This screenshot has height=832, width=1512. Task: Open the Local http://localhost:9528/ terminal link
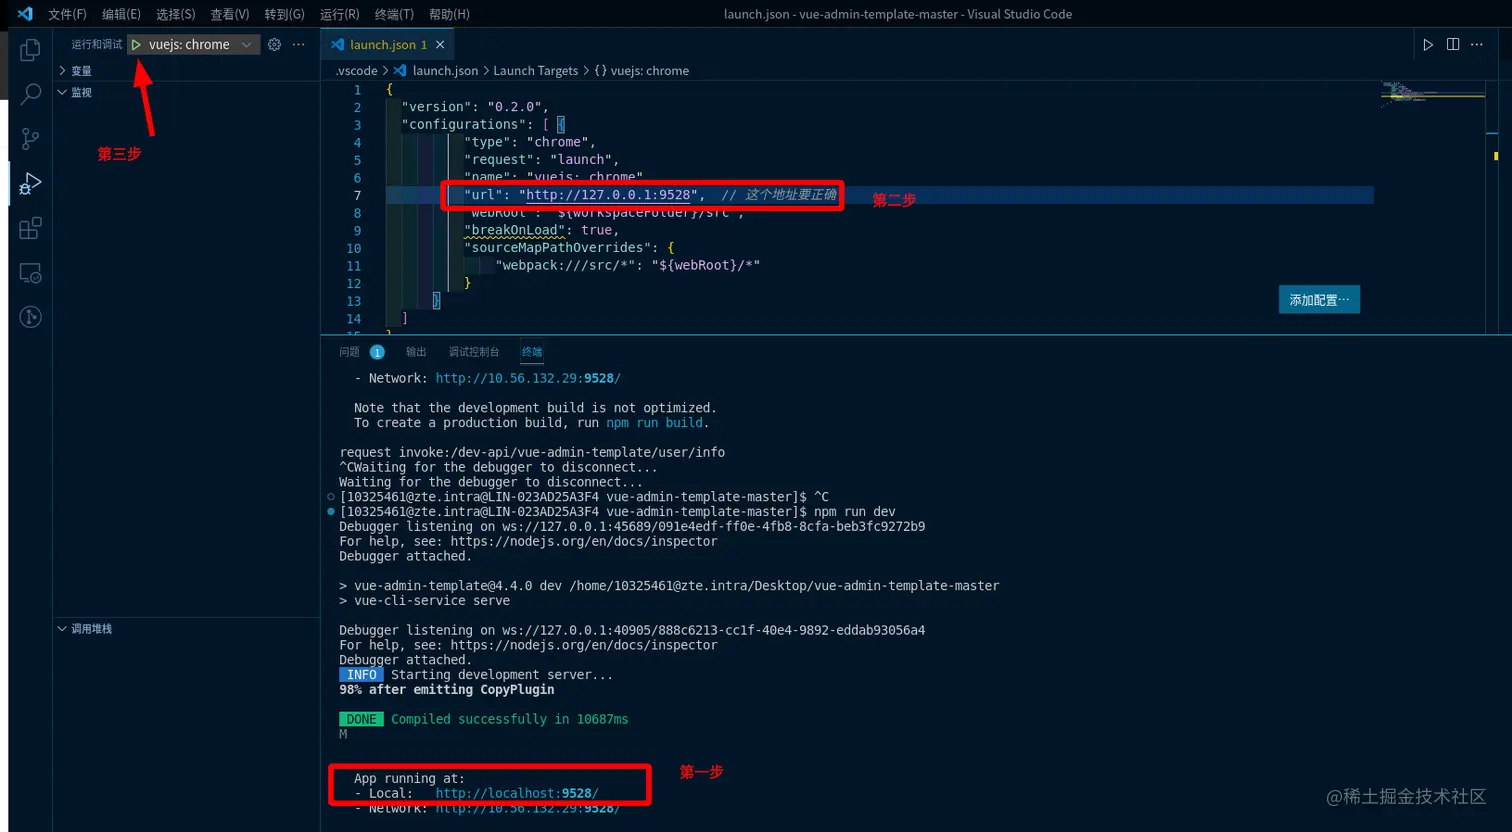tap(517, 793)
